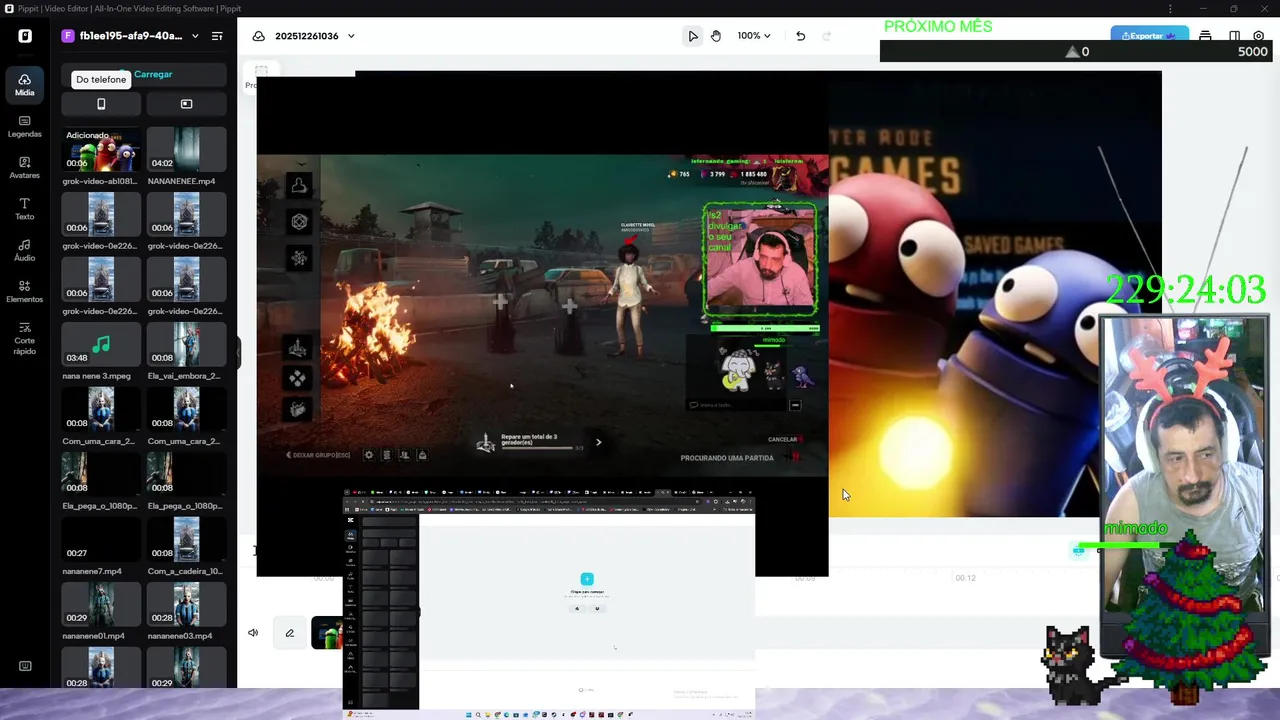Image resolution: width=1280 pixels, height=720 pixels.
Task: Select the grok-video-ab1081 added thumbnail
Action: [101, 149]
